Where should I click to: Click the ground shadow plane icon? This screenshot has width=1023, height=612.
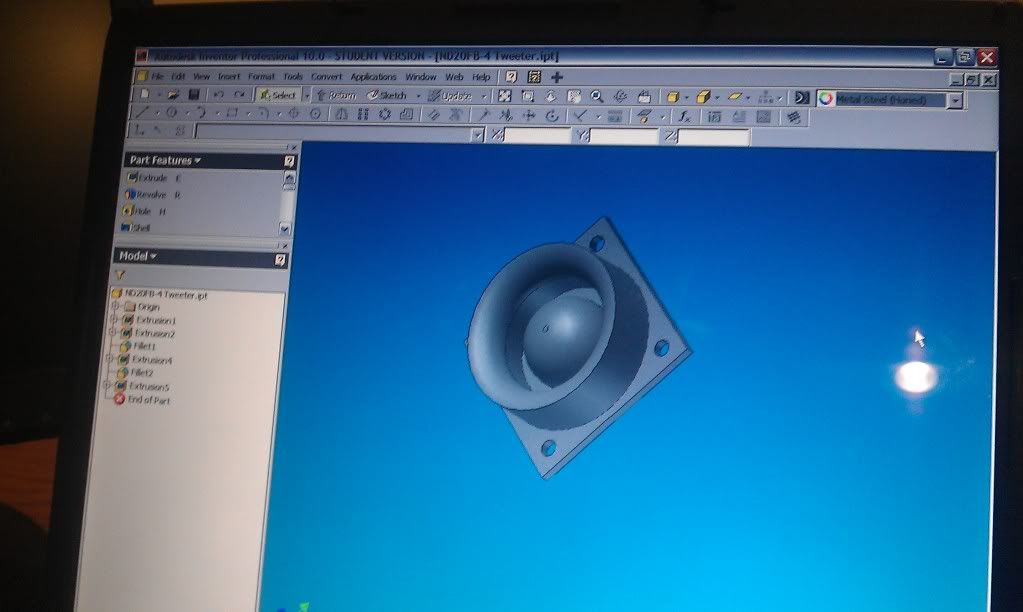coord(735,97)
